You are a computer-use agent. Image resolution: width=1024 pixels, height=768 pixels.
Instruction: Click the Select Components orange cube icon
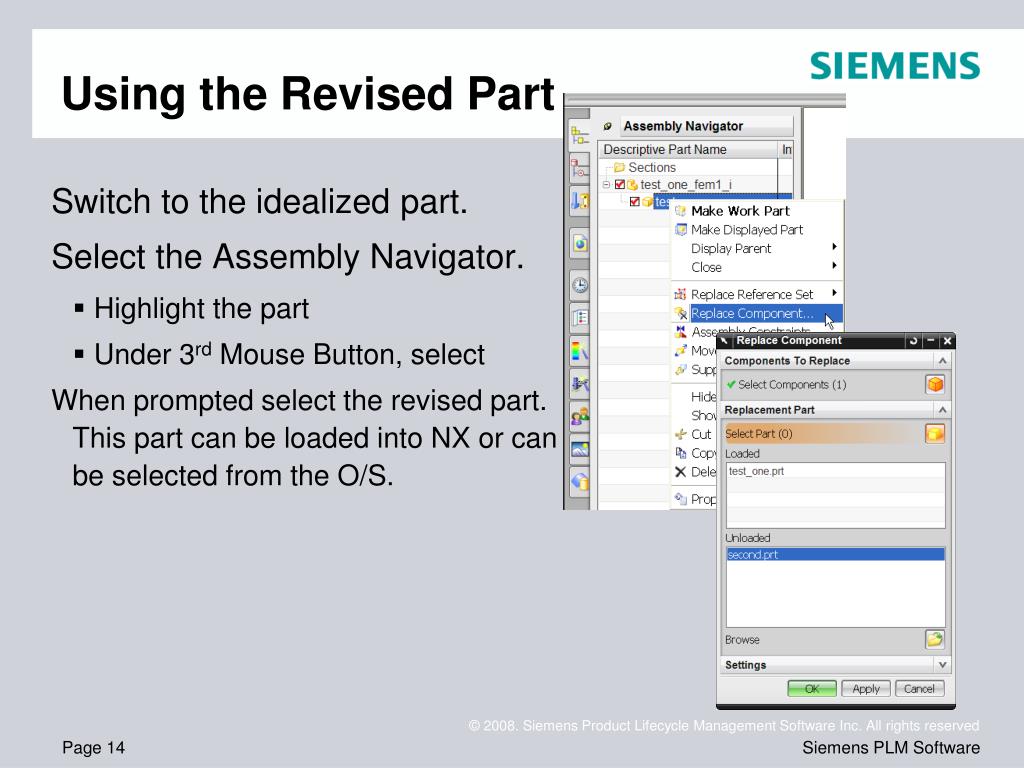point(935,384)
